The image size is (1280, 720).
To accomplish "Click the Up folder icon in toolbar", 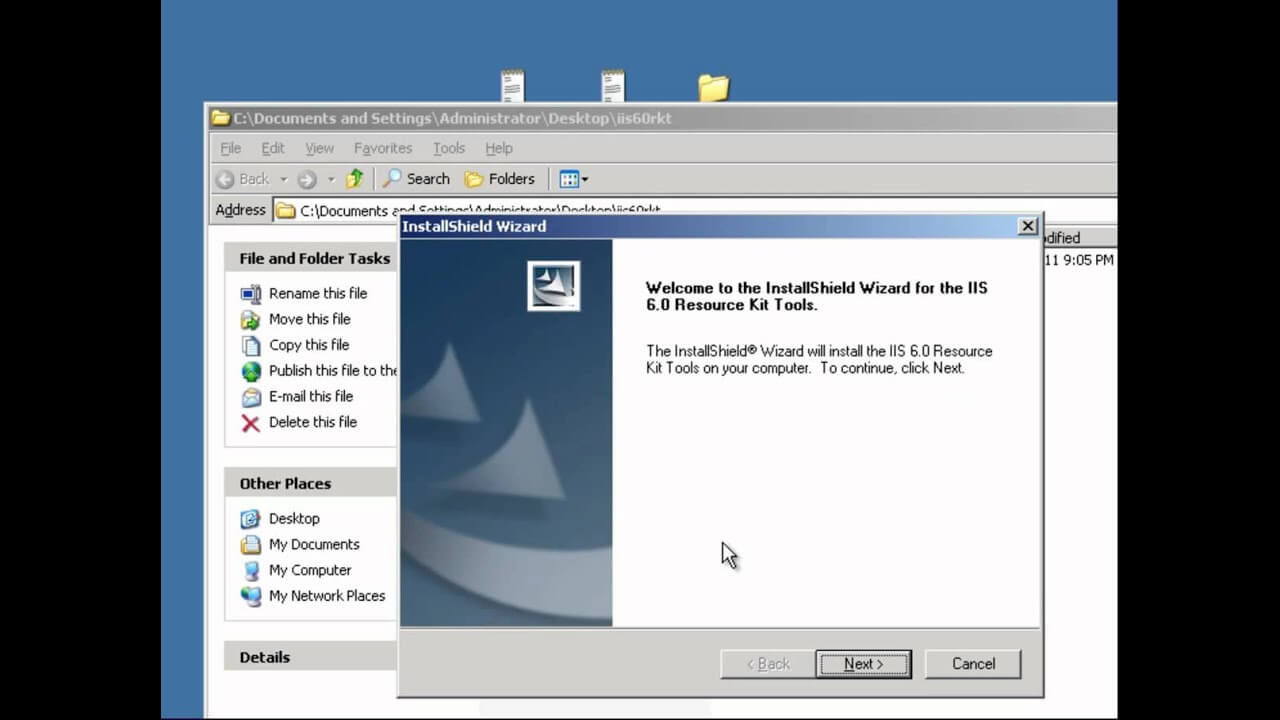I will (355, 179).
